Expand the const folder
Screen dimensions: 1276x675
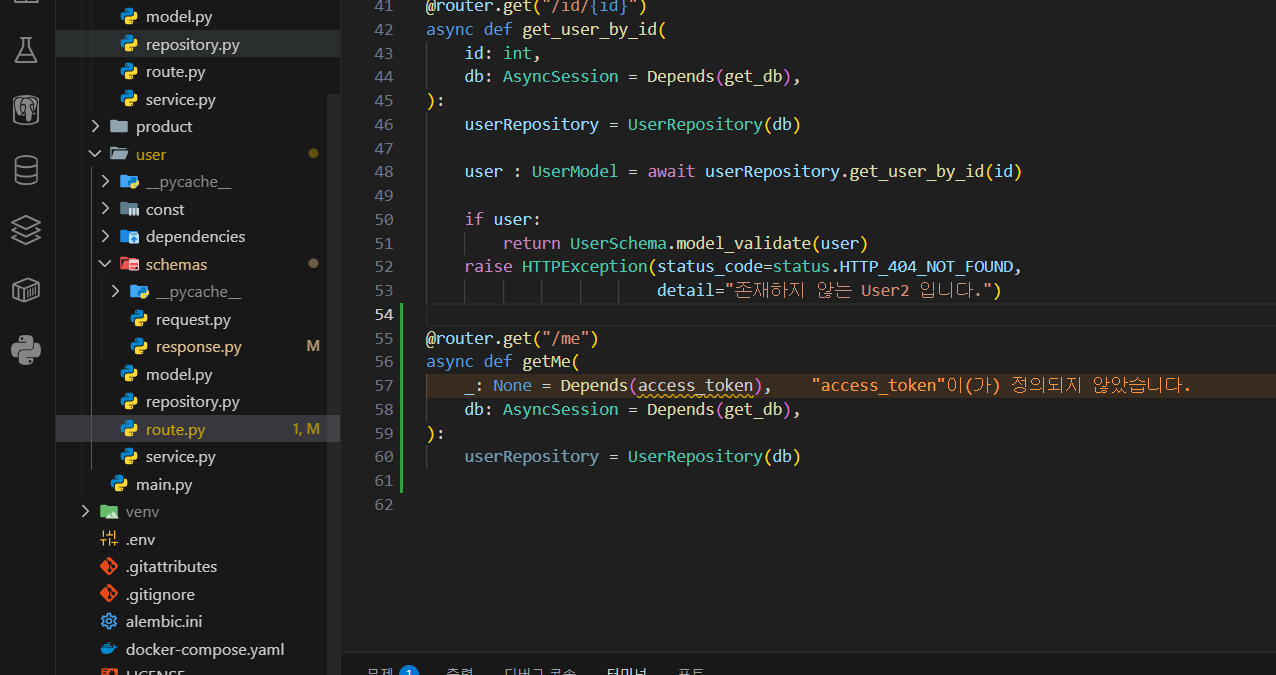coord(106,209)
